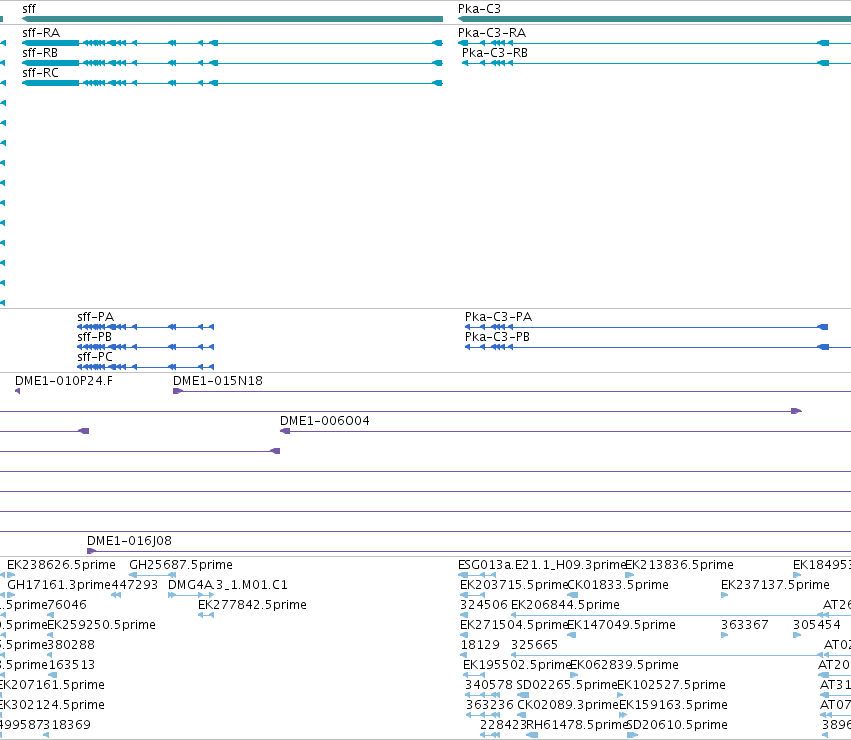Open the Pka-C3-RB transcript label

494,53
